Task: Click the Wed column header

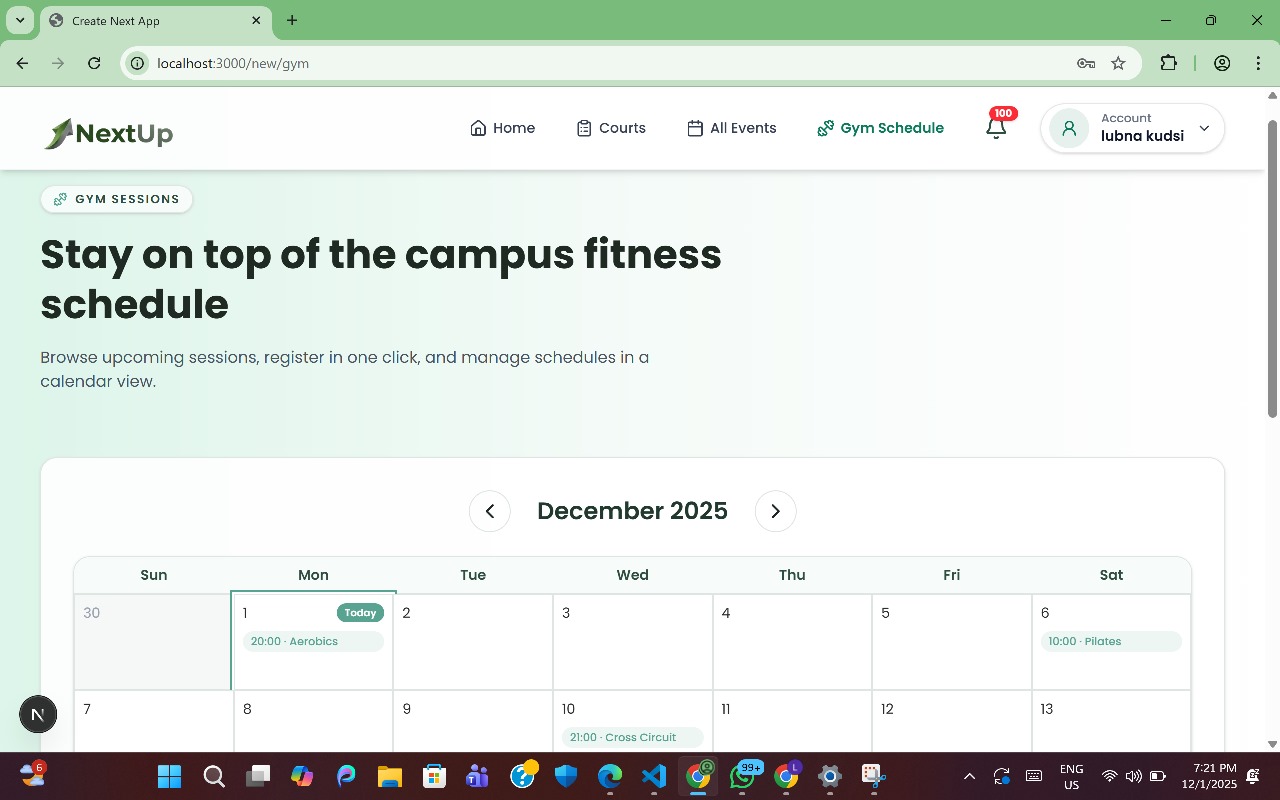Action: tap(632, 575)
